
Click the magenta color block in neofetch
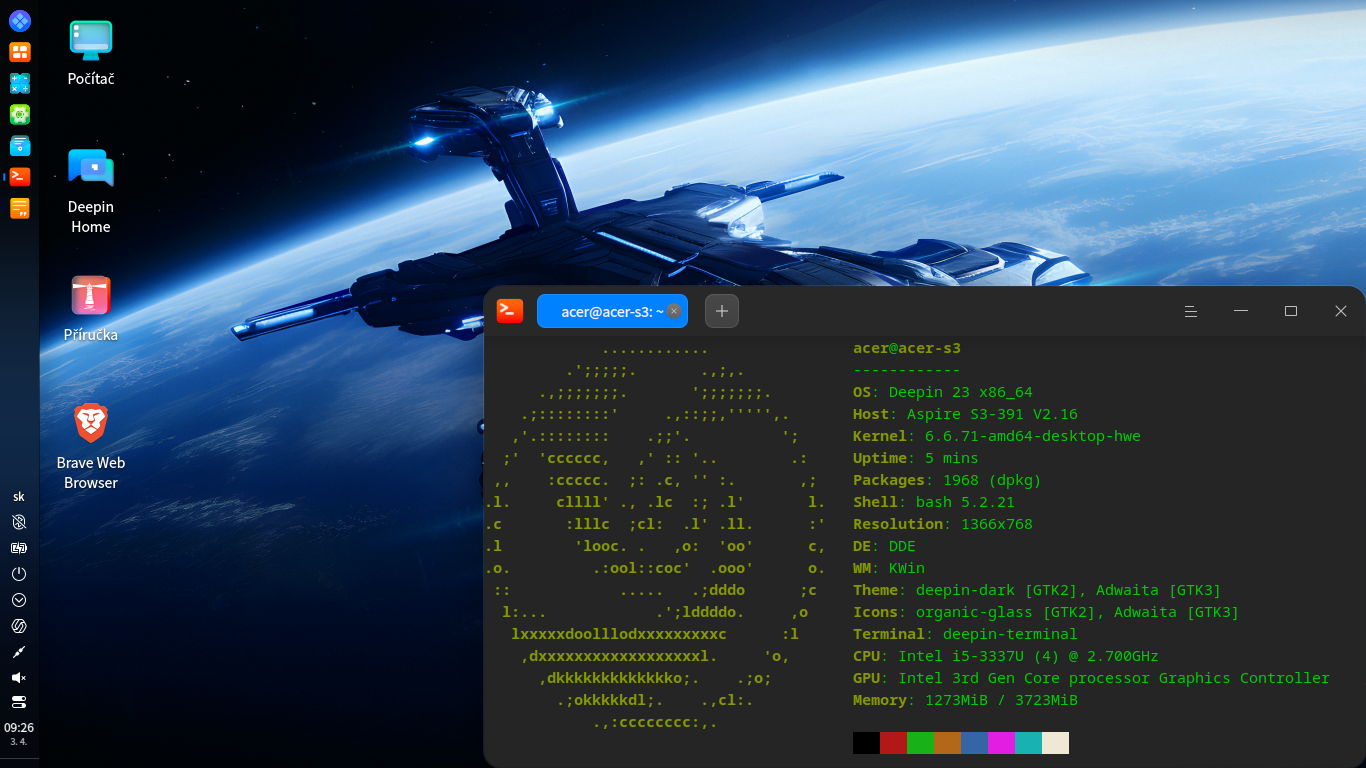coord(1001,743)
